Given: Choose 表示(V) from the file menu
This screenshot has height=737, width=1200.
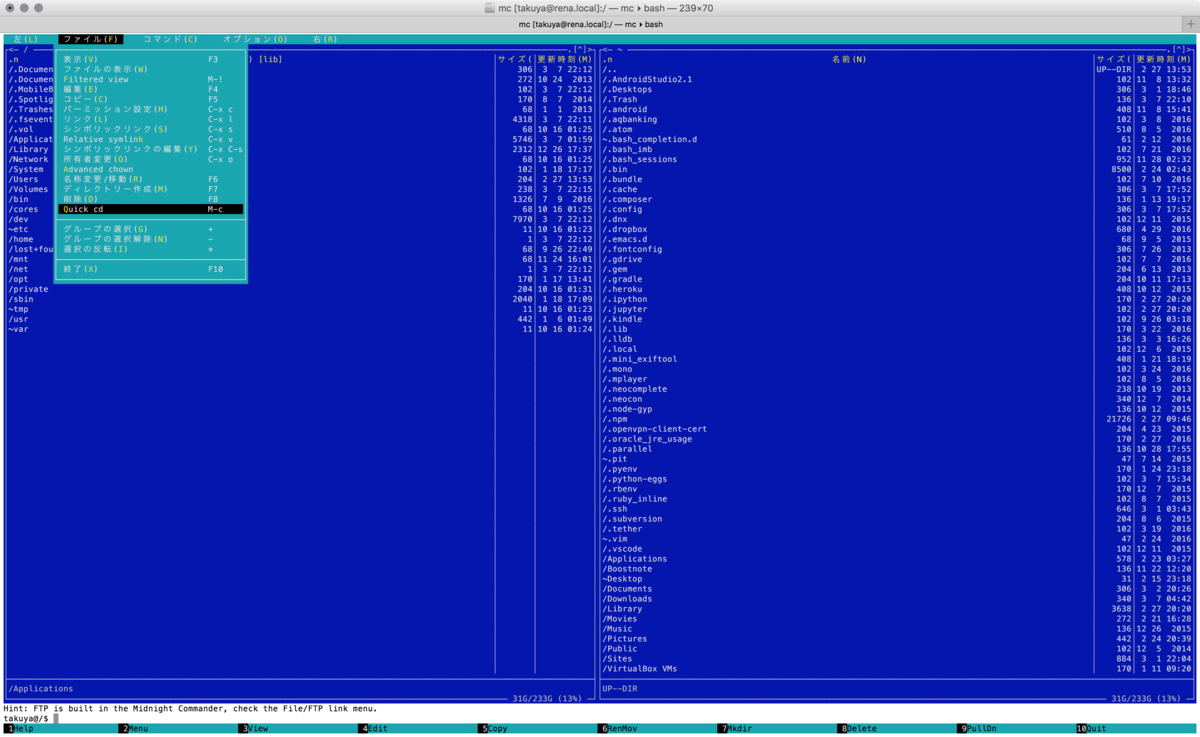Looking at the screenshot, I should [150, 59].
